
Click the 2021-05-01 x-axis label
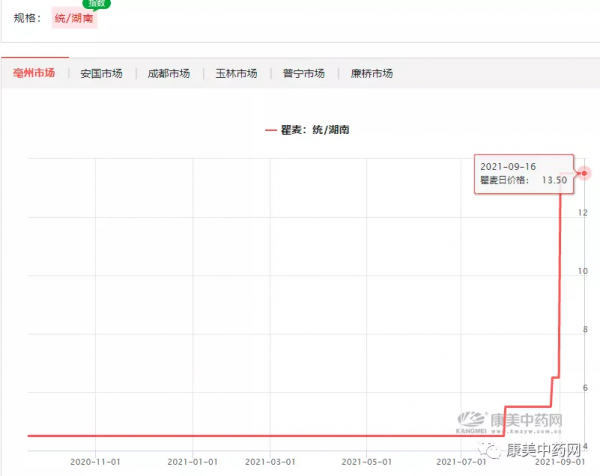(x=366, y=462)
